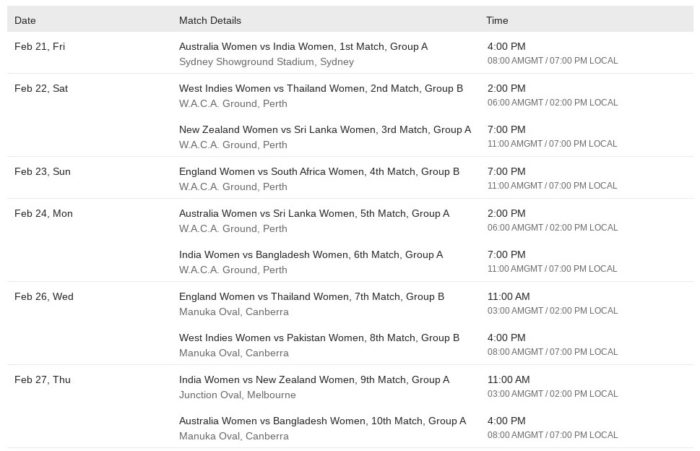Screen dimensions: 700x451
Task: Open Australia vs Bangladesh Women 10th Match
Action: pos(322,421)
